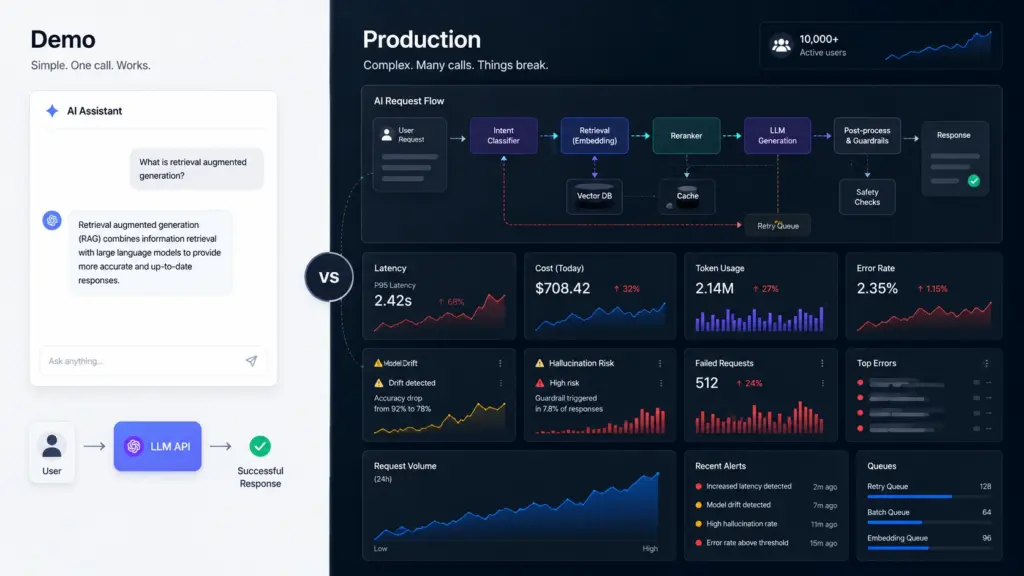Screen dimensions: 1024x576
Task: Click the Failed Requests bar chart
Action: click(x=760, y=418)
